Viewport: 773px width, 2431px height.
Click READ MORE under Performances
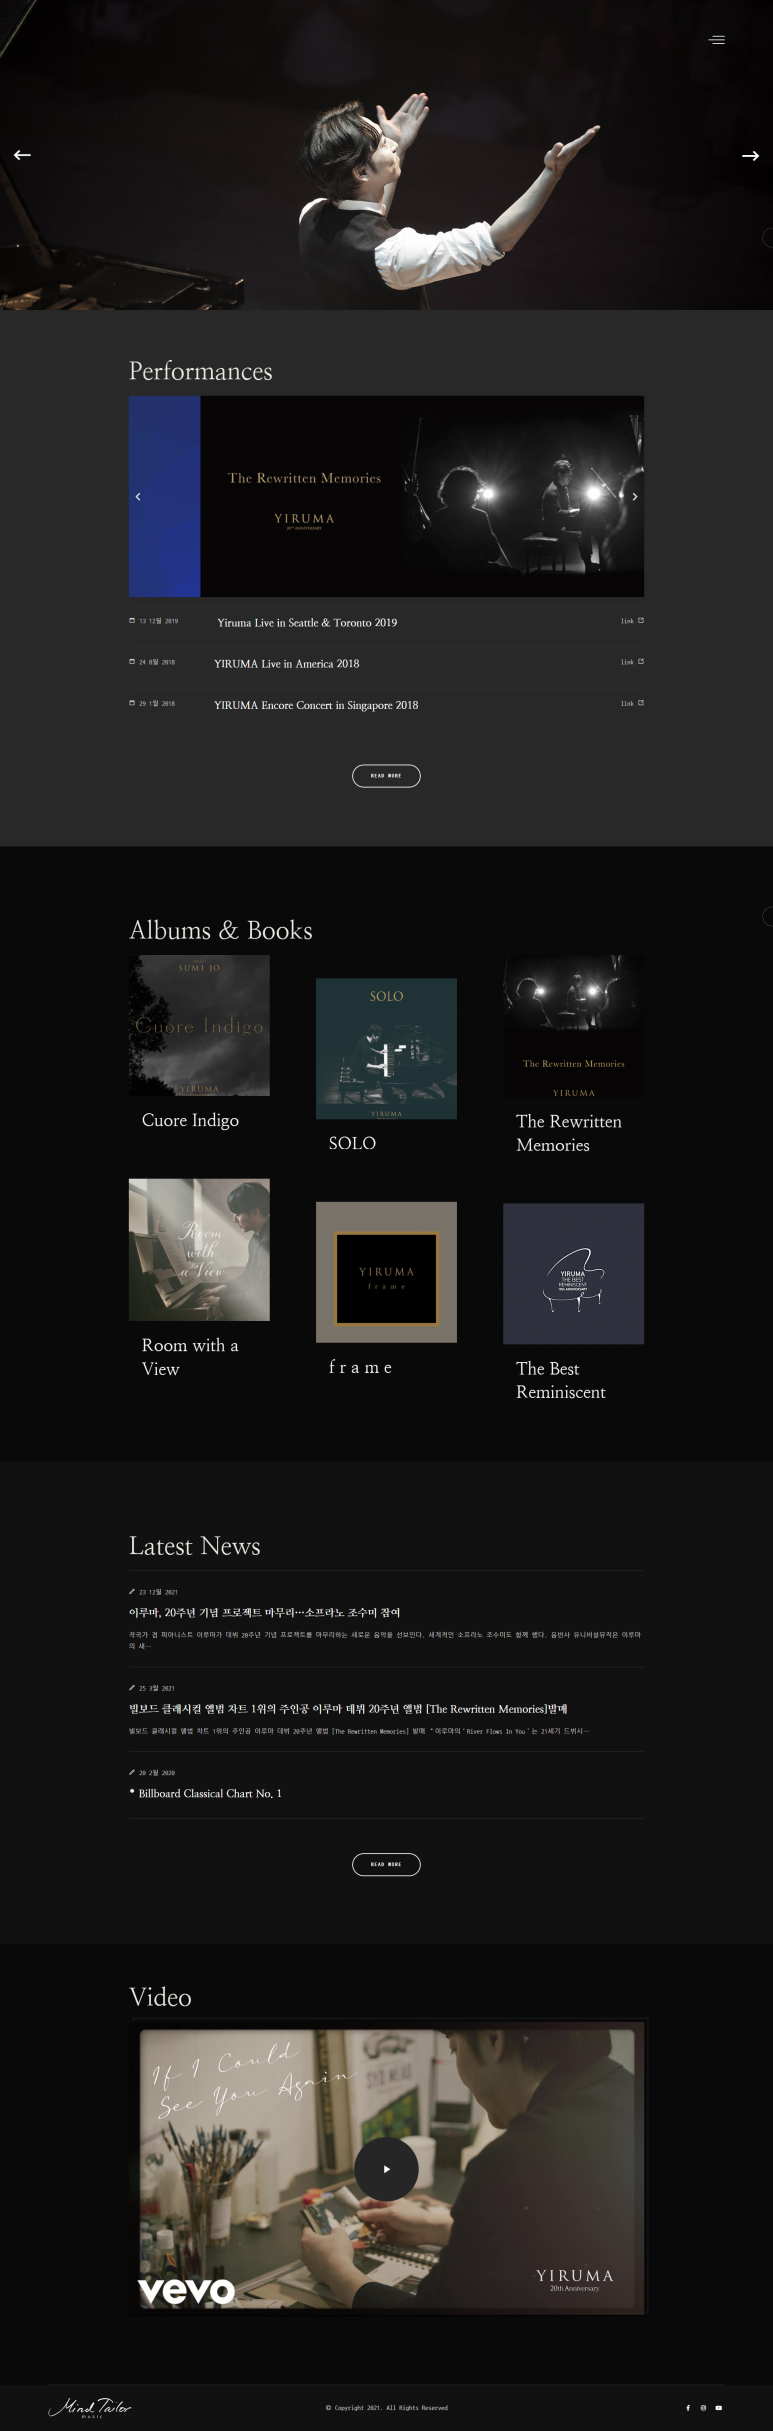[x=386, y=776]
